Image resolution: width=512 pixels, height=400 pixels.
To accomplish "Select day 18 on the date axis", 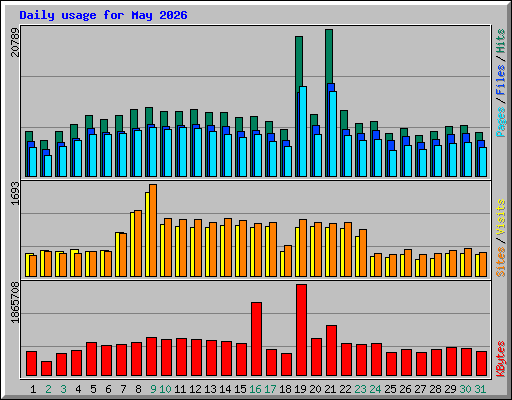I will pos(285,389).
